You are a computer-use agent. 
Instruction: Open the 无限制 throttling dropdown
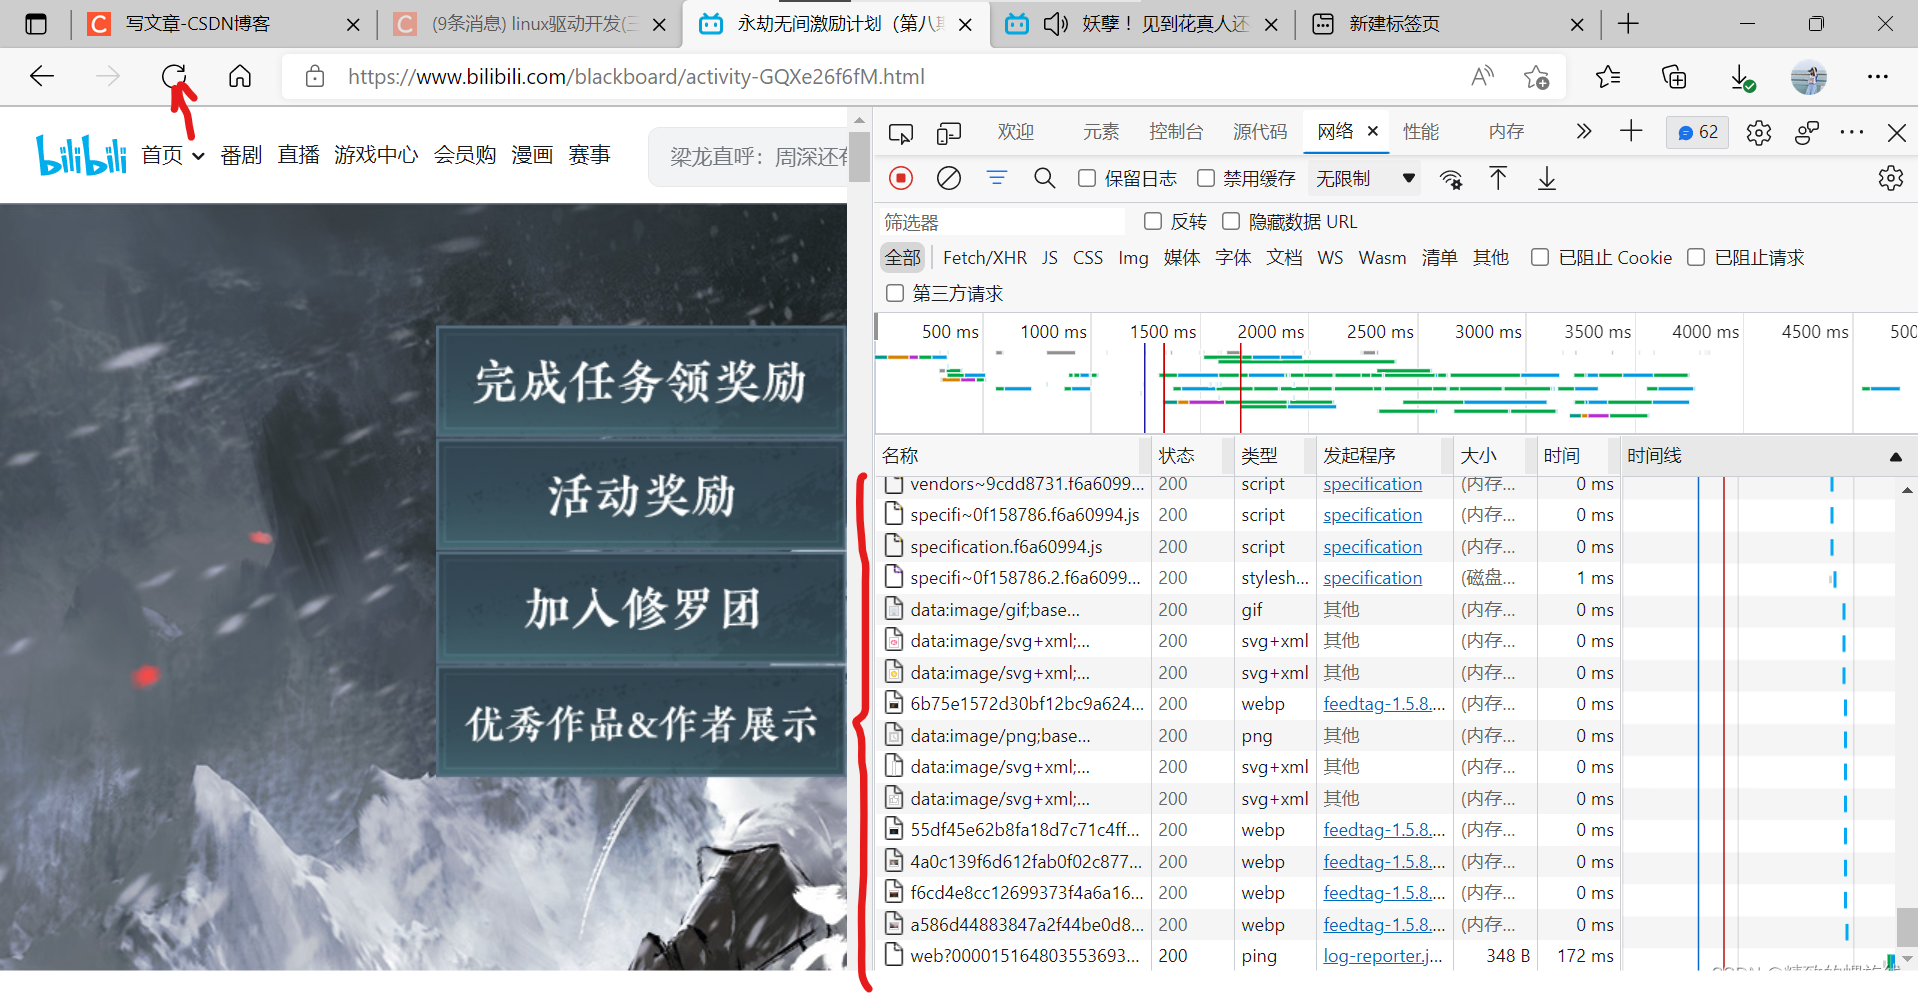click(1366, 178)
